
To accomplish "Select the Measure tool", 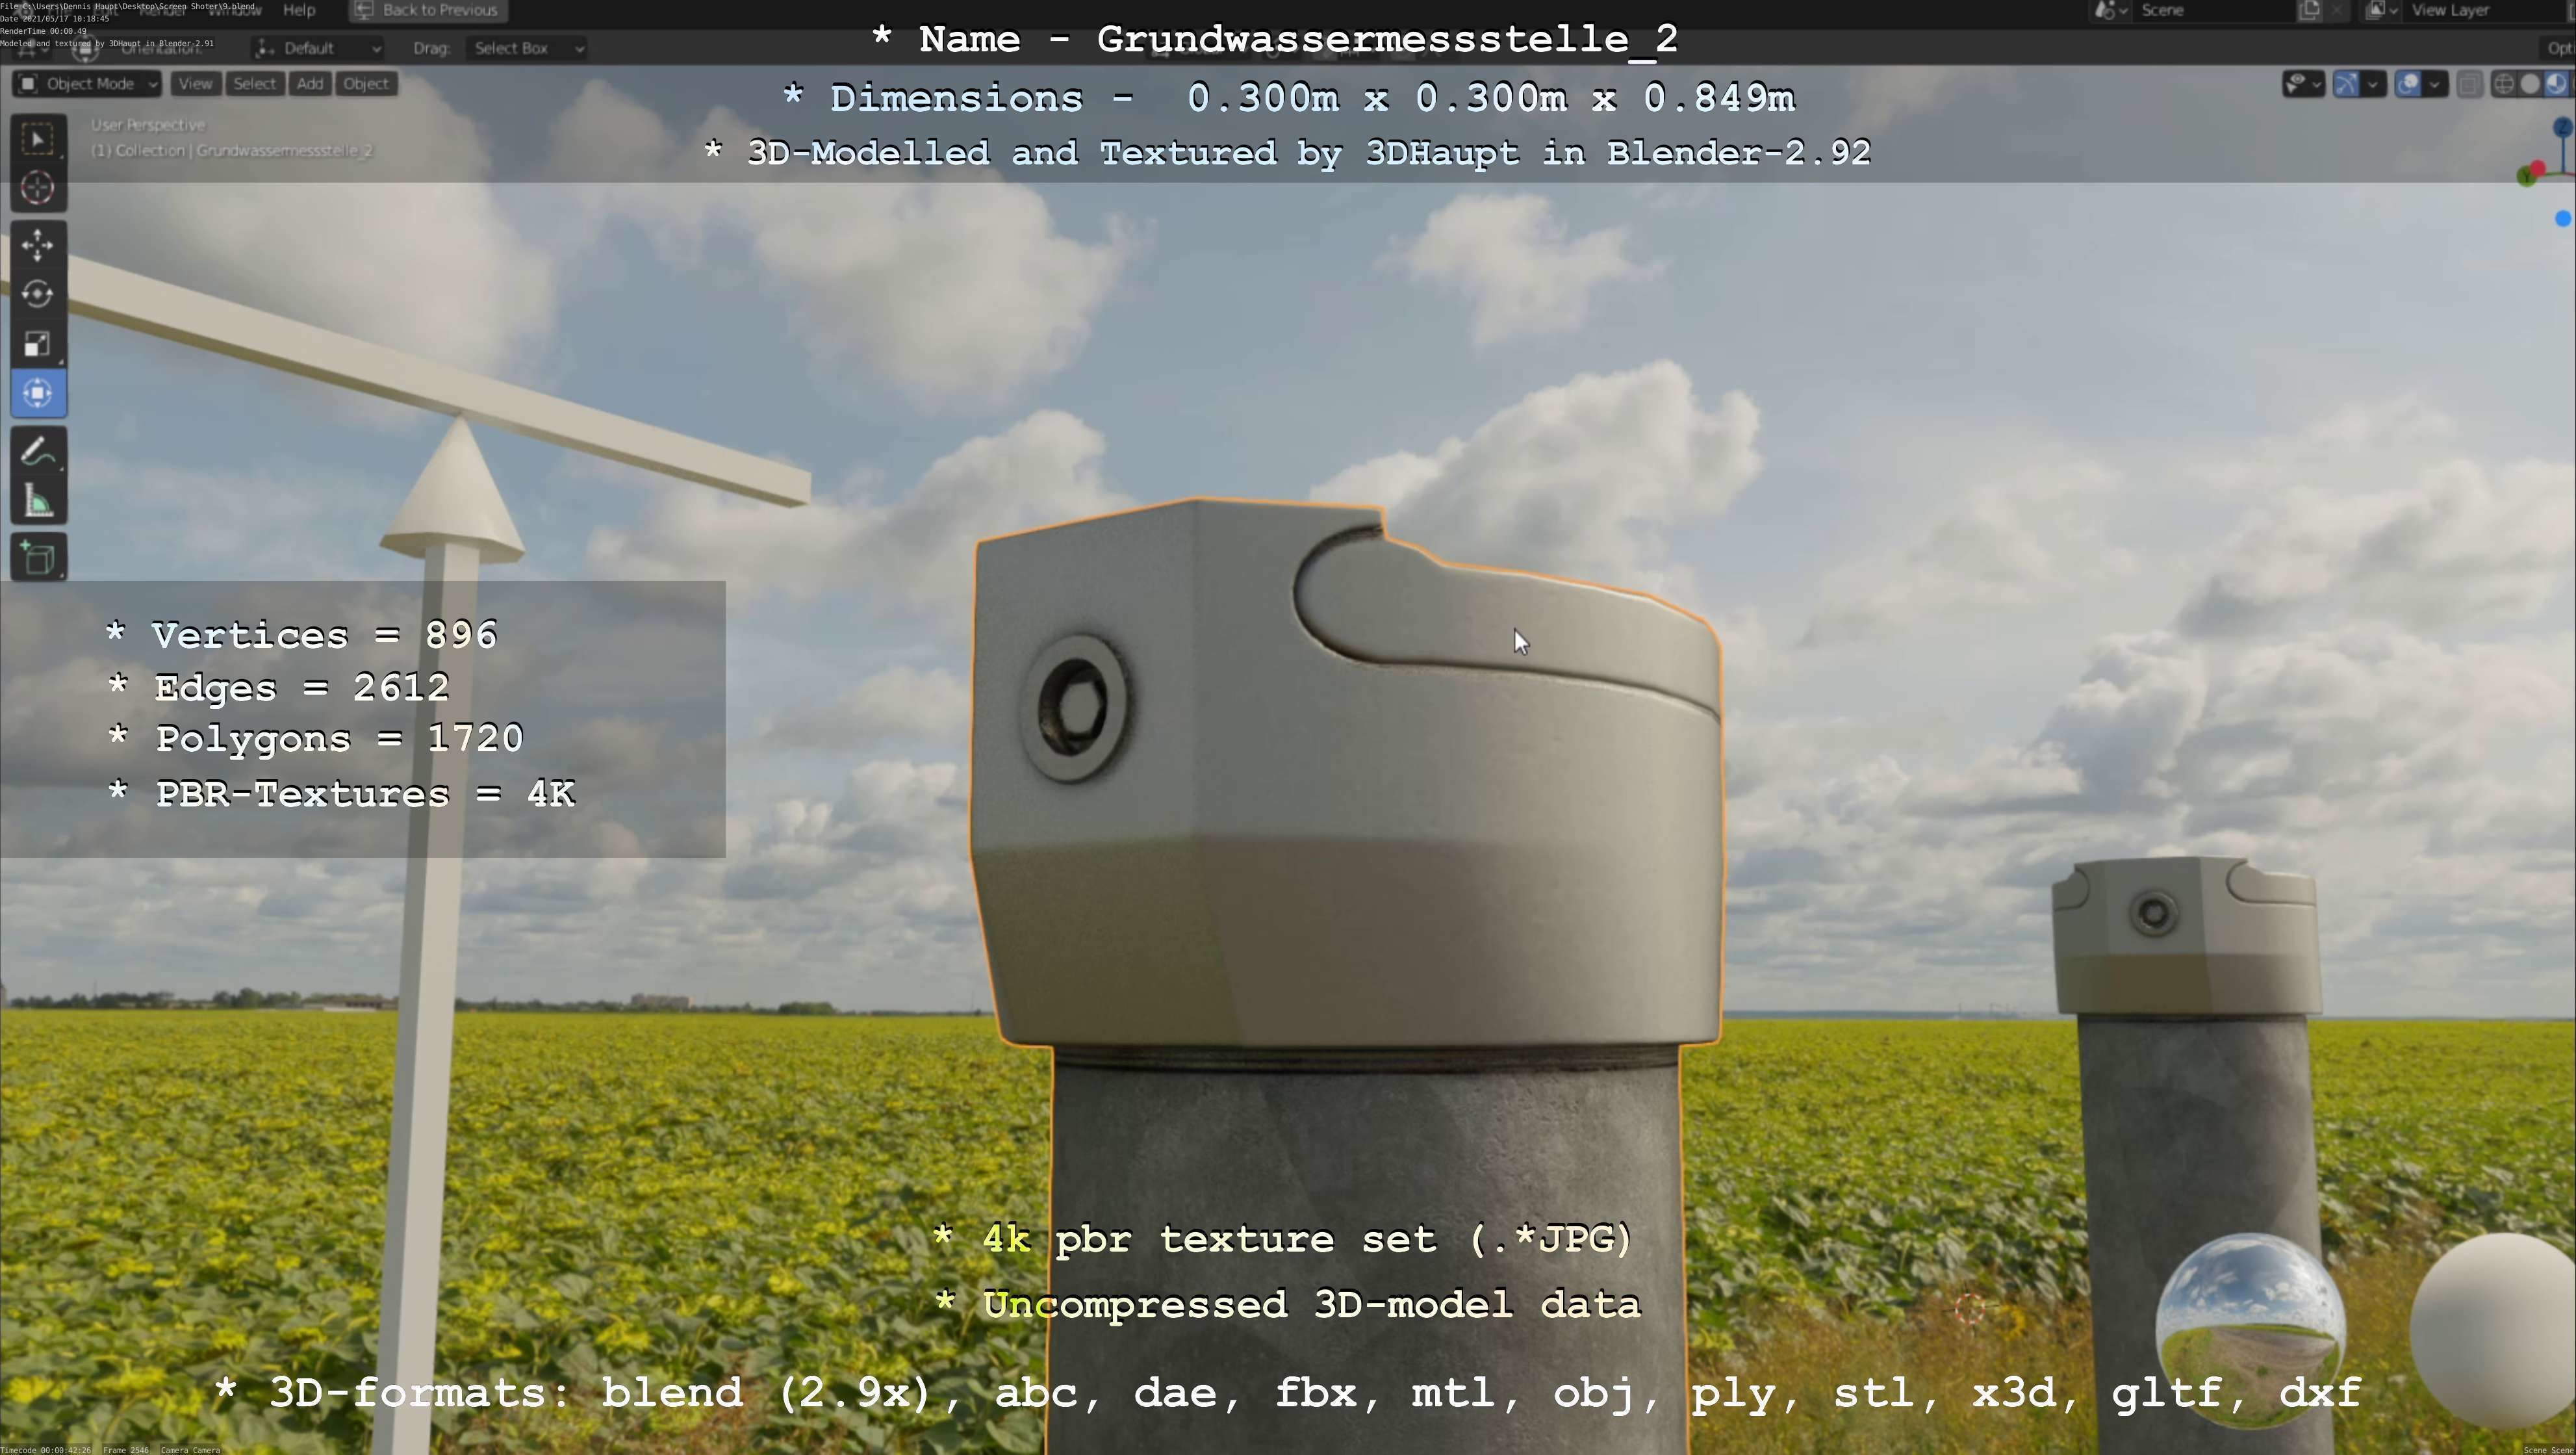I will [38, 501].
